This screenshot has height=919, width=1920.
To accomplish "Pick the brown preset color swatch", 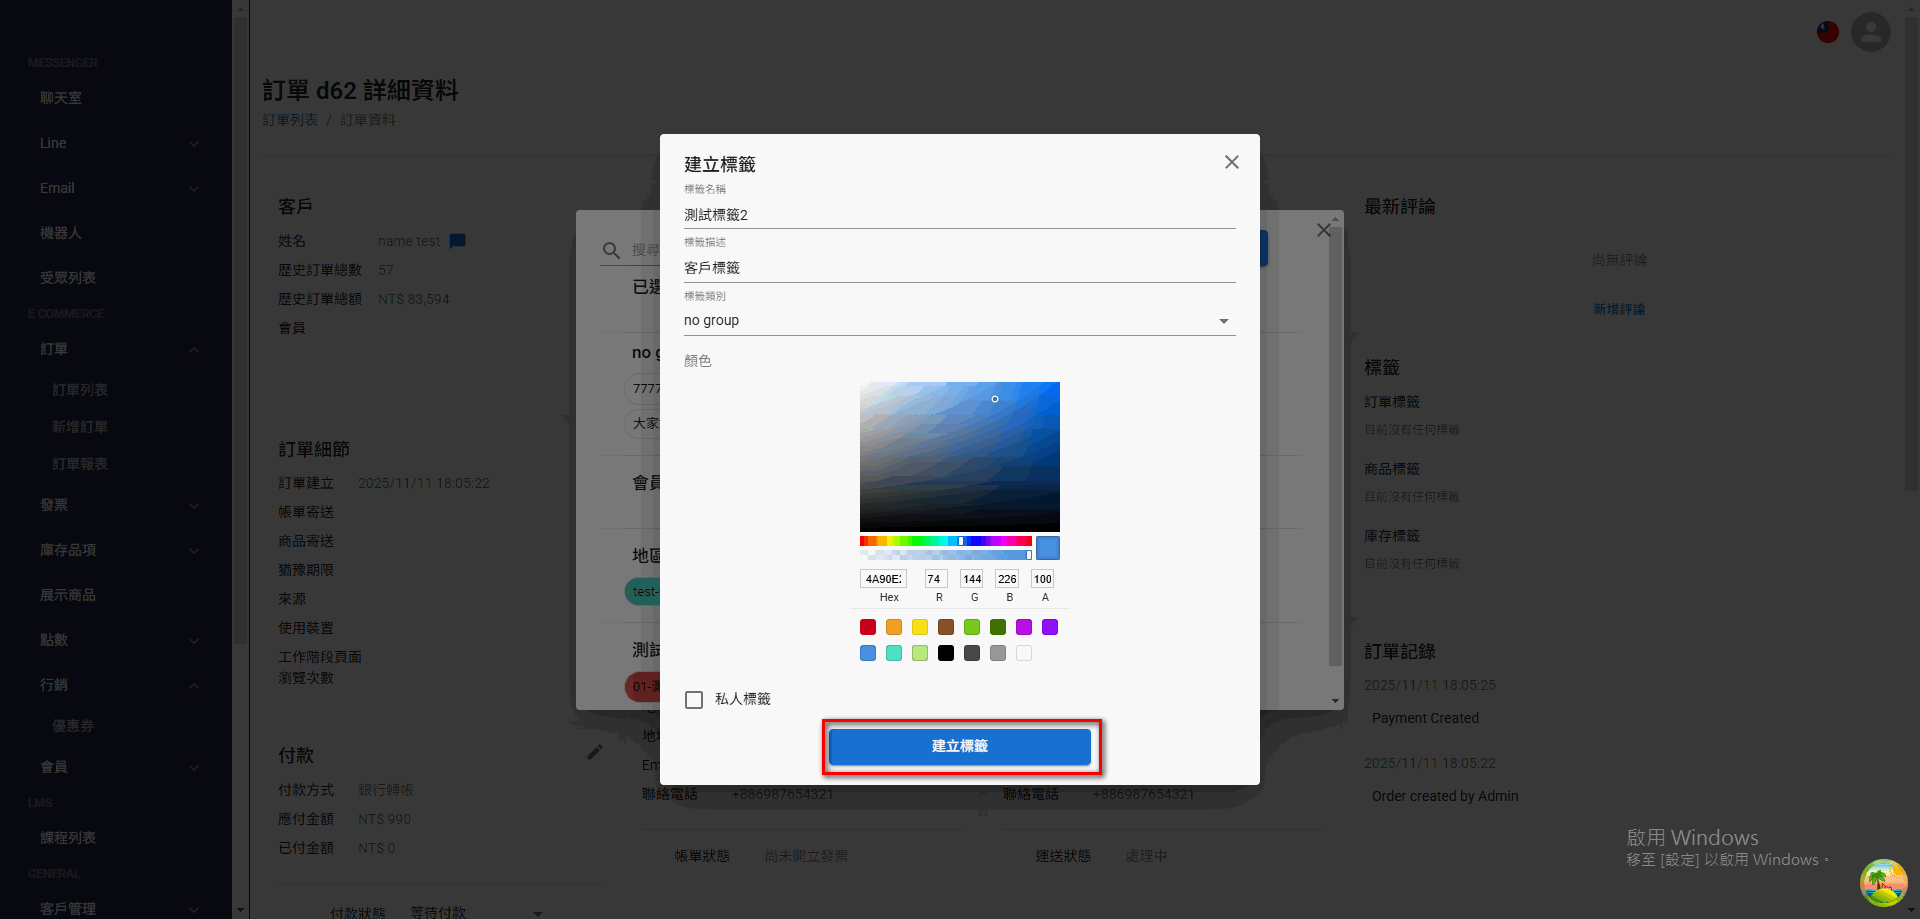I will (946, 627).
